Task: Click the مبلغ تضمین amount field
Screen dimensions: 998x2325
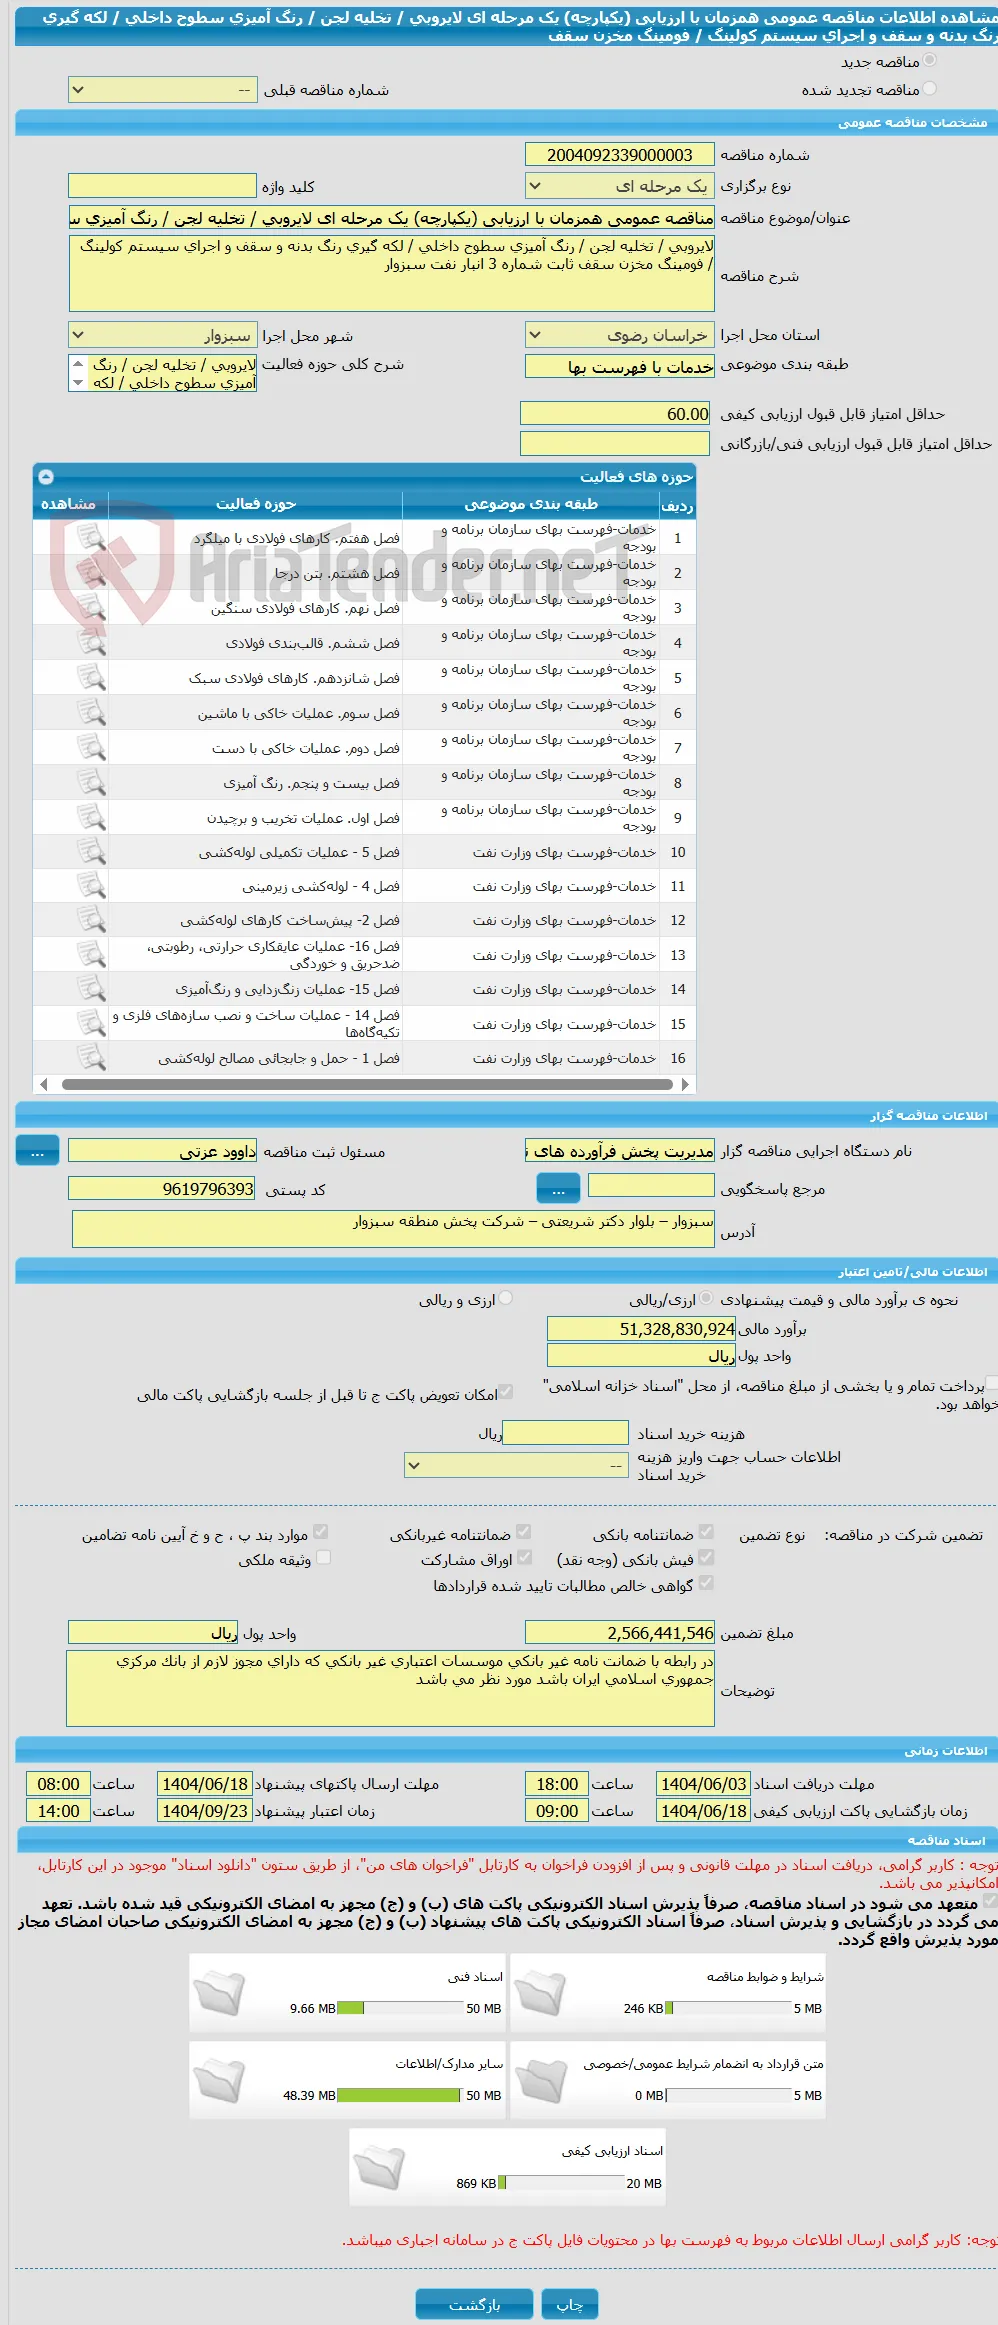Action: 619,1633
